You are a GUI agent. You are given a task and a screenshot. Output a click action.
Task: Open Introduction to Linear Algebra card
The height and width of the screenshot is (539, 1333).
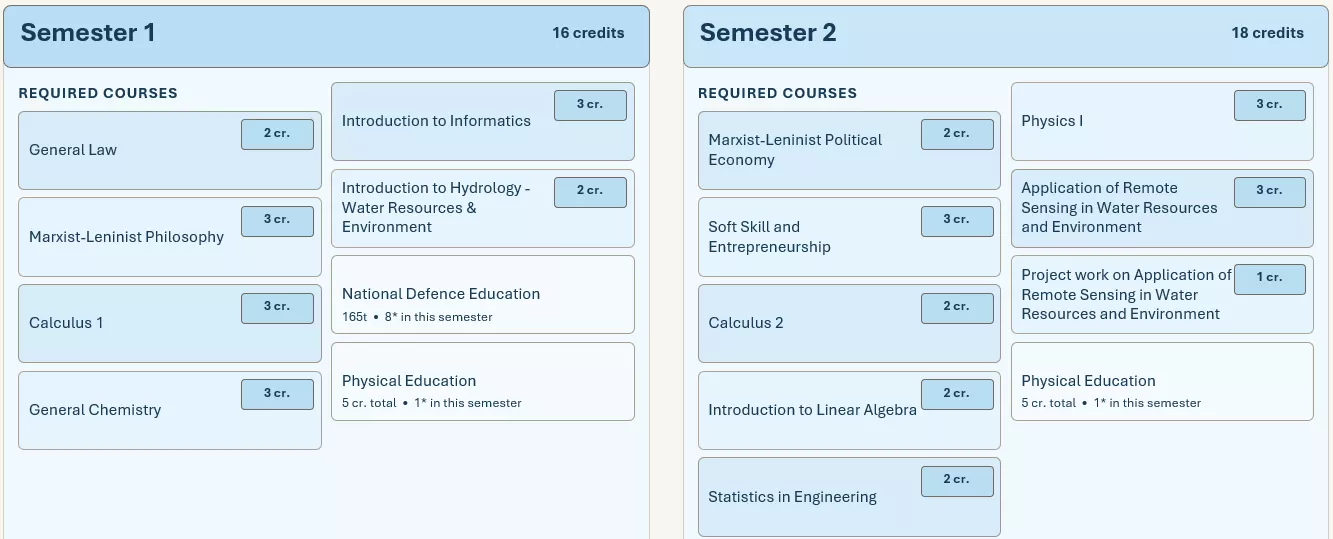click(x=849, y=410)
